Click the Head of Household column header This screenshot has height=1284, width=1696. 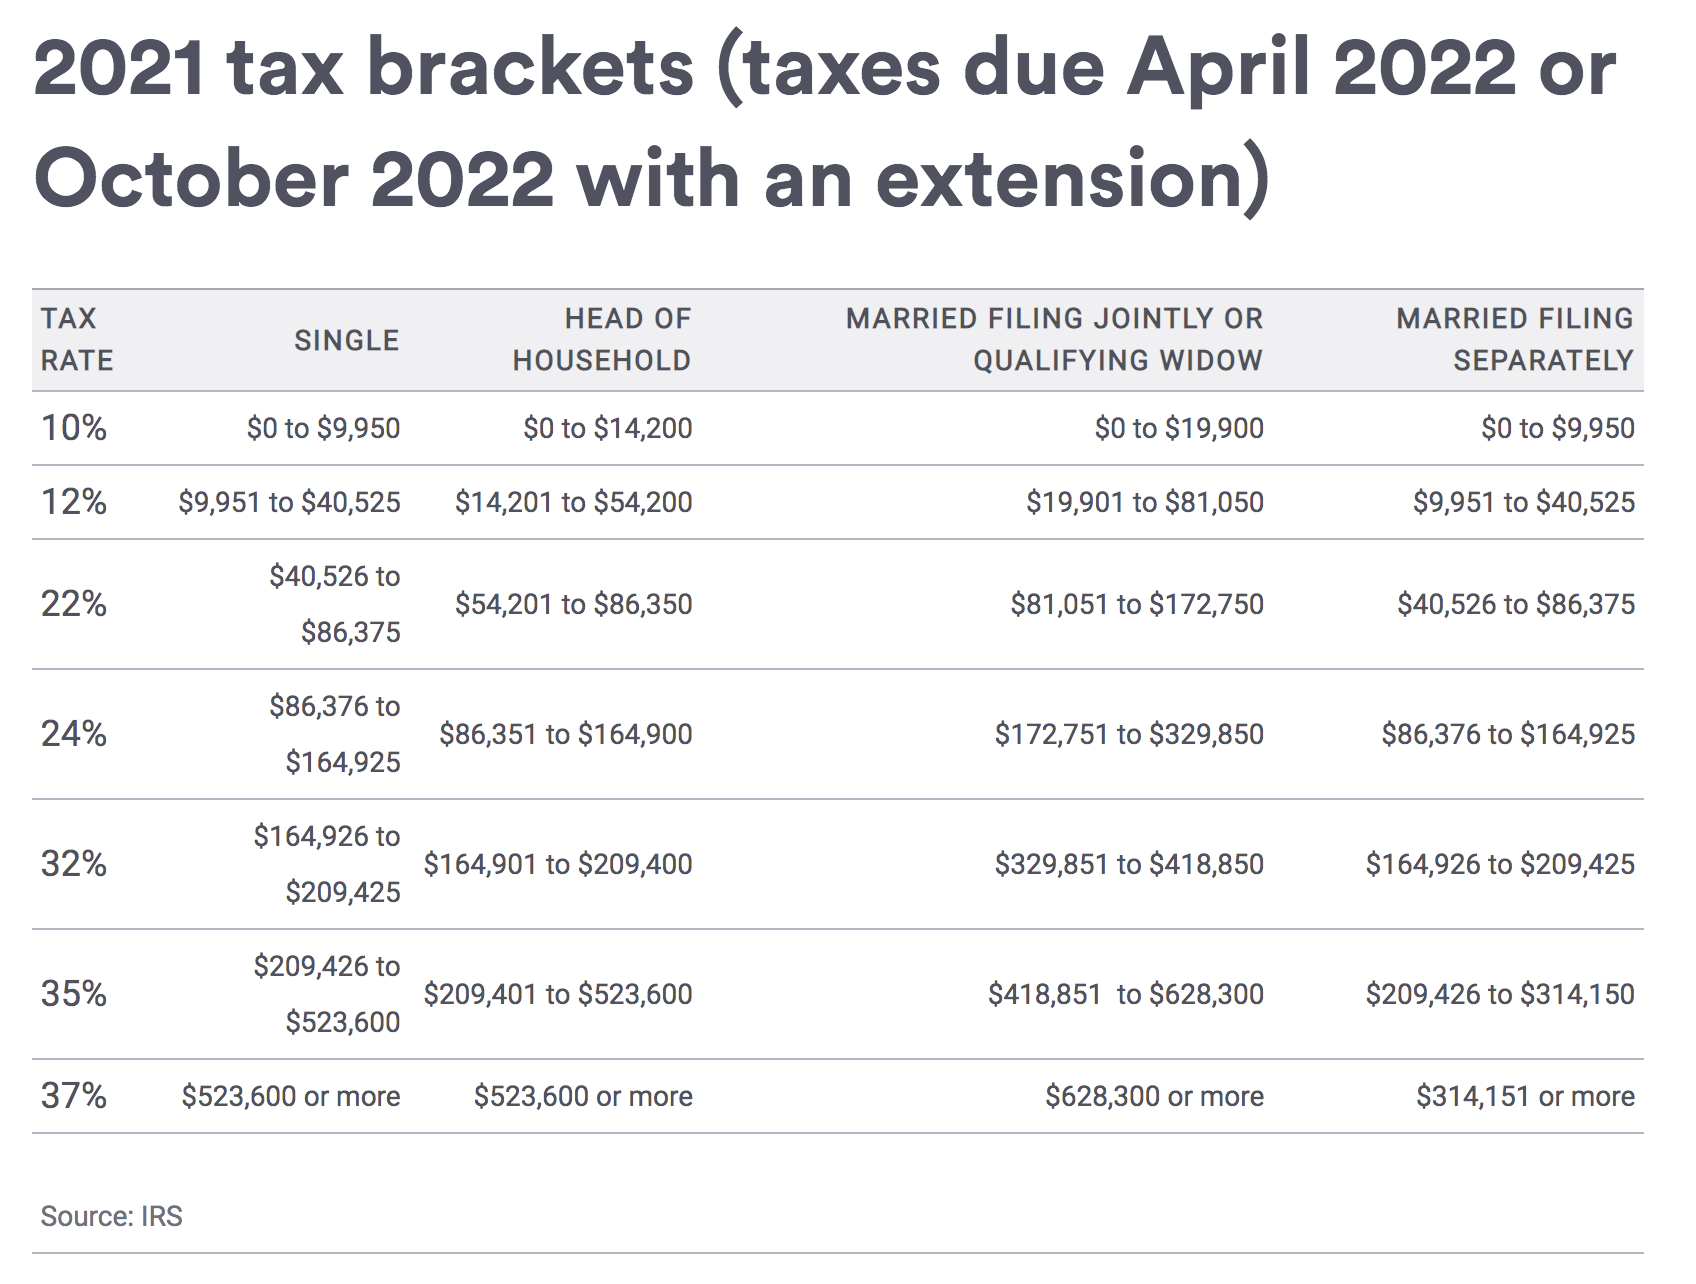pyautogui.click(x=601, y=339)
